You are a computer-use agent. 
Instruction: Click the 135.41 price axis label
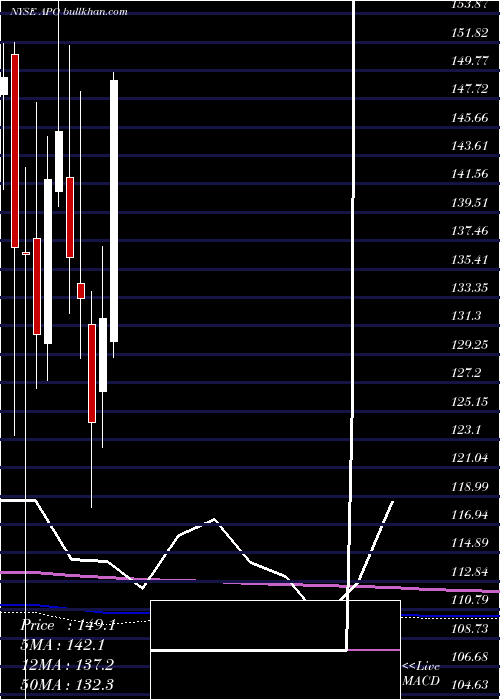point(470,260)
